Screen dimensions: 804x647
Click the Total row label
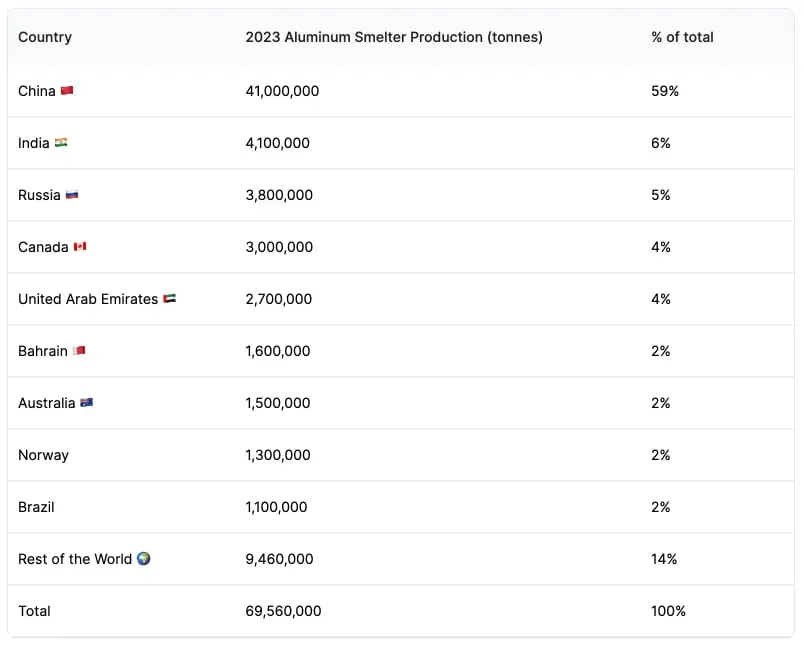34,611
